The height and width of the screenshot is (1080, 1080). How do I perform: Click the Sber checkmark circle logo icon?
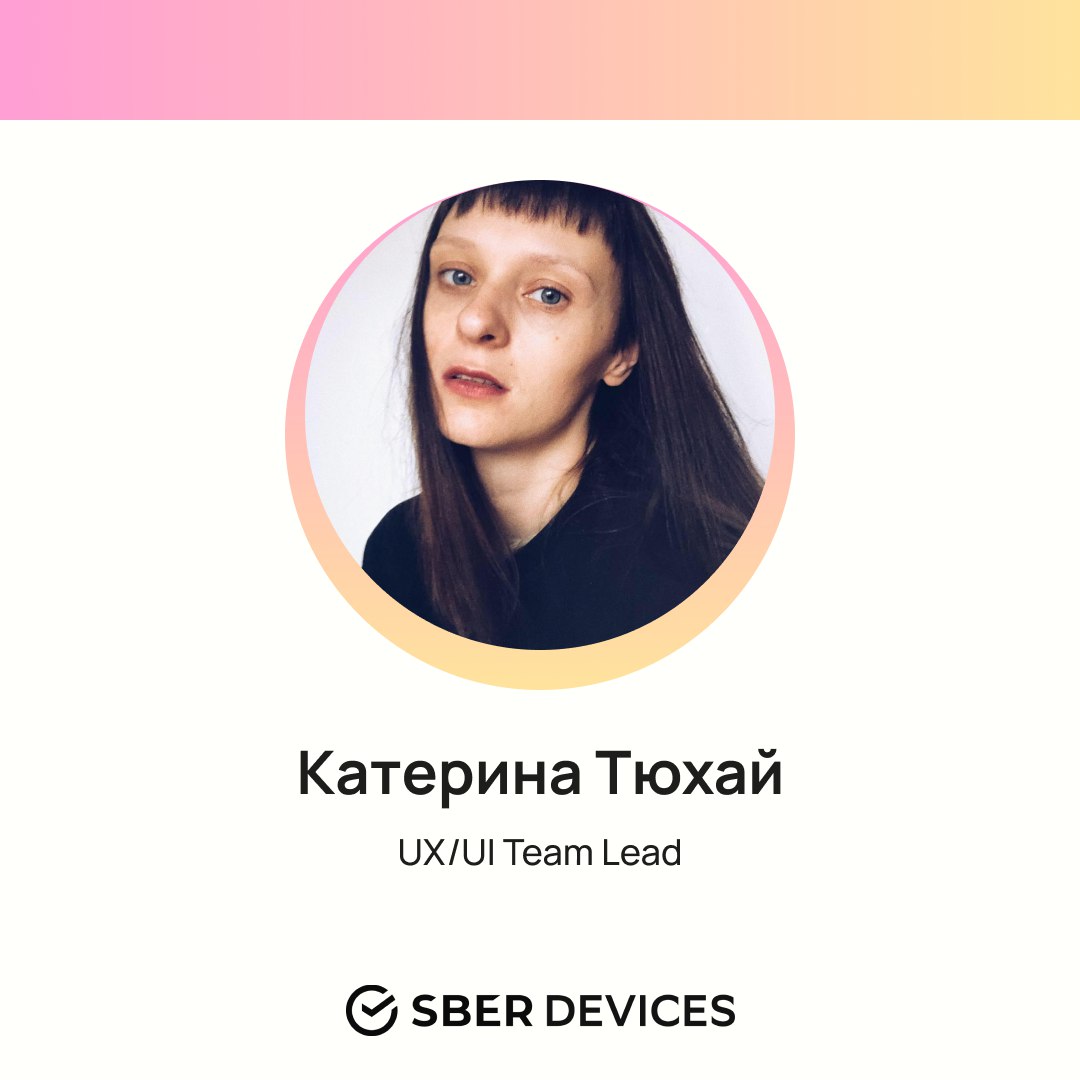[x=371, y=1010]
